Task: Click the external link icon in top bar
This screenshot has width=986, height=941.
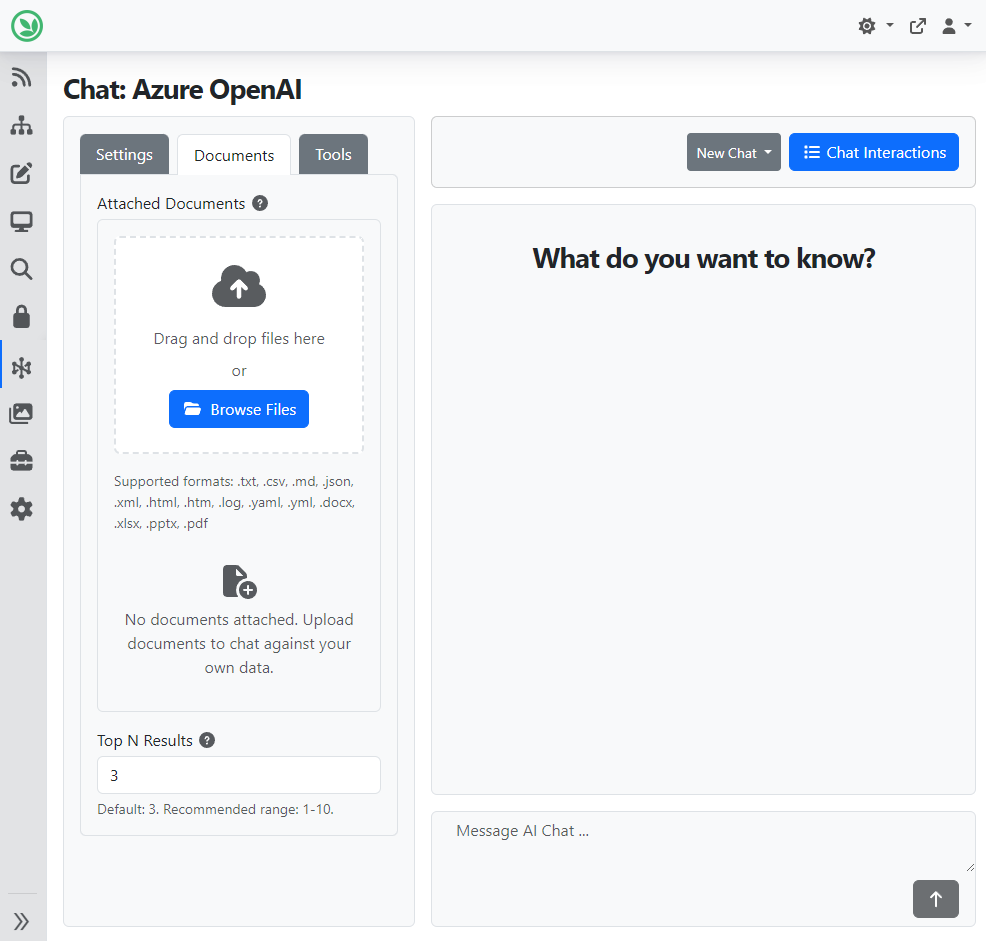Action: (917, 26)
